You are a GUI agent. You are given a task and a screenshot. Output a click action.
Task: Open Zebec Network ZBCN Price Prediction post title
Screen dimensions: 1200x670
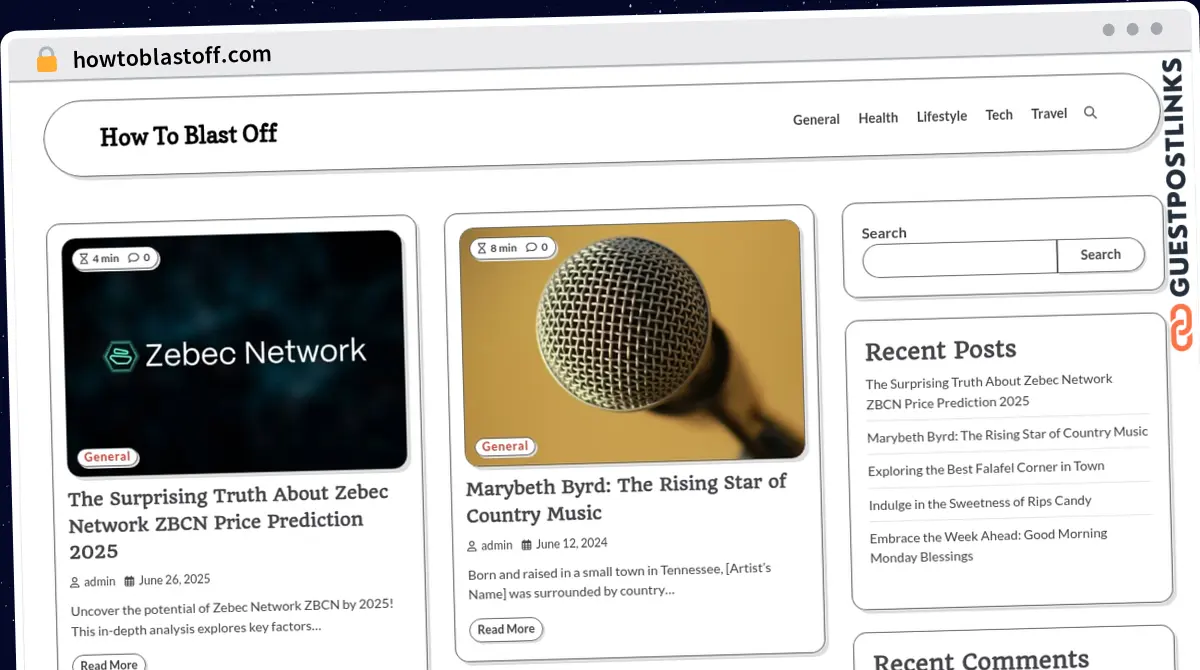229,522
